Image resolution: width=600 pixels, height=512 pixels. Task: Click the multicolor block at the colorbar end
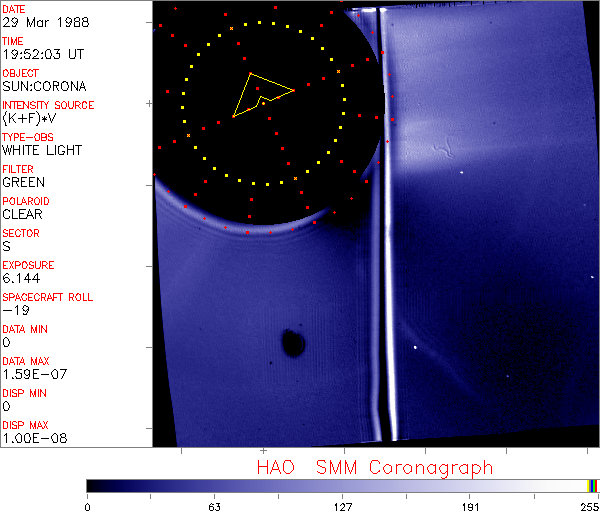(x=593, y=485)
